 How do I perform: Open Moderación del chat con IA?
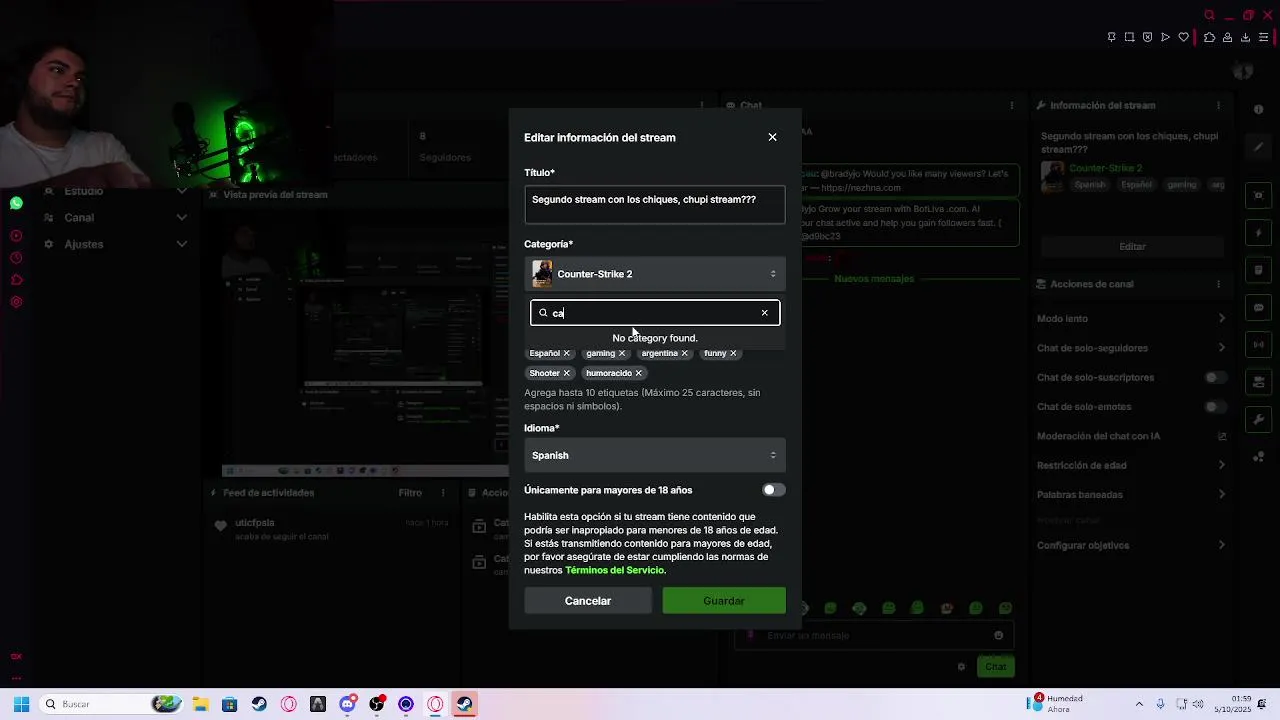(1221, 436)
